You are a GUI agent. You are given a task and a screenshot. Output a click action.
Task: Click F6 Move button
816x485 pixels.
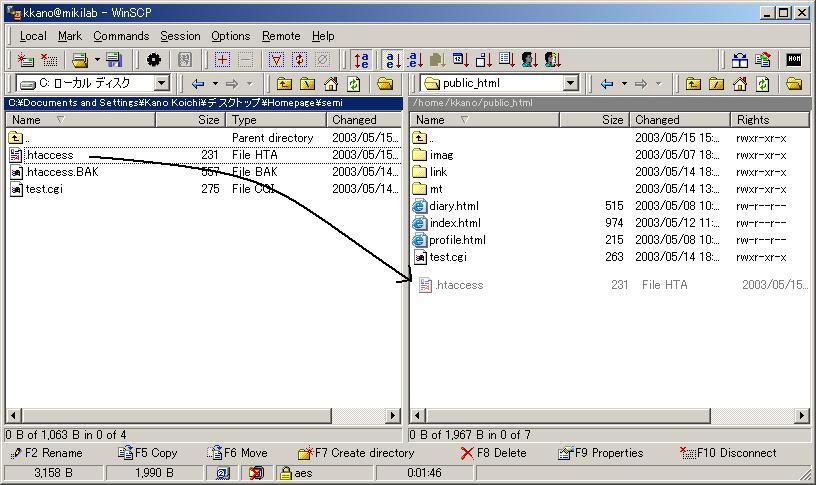237,453
